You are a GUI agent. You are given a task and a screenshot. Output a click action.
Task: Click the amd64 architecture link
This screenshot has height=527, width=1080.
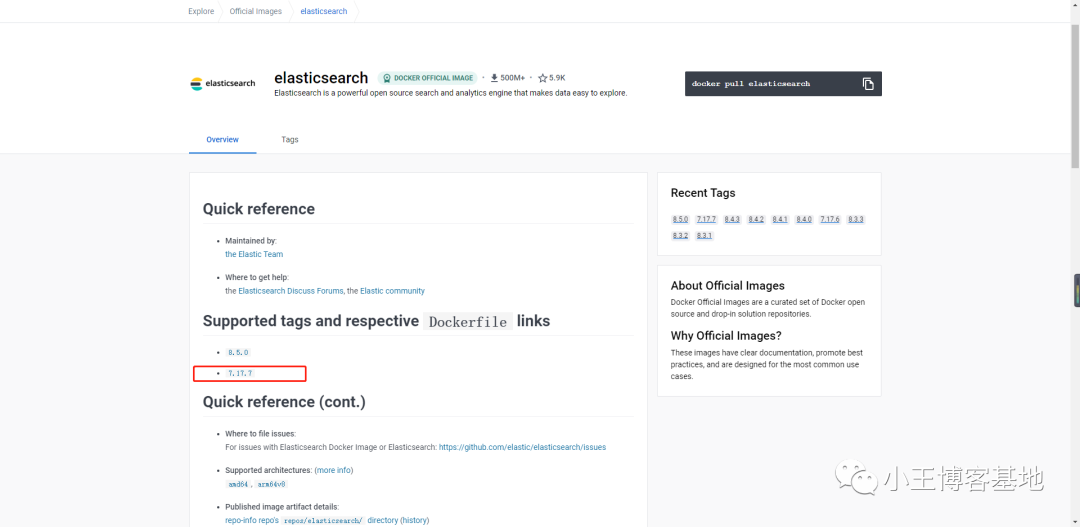(x=236, y=484)
